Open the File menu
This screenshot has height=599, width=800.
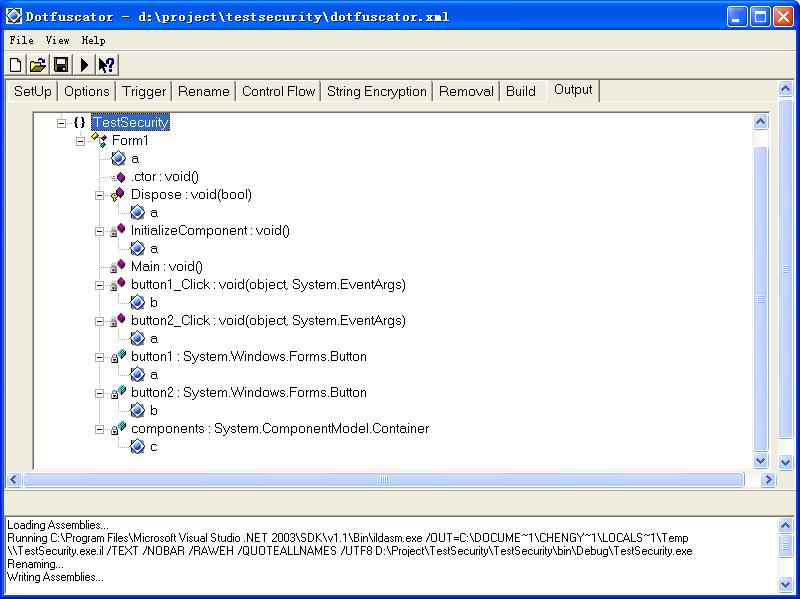(21, 40)
